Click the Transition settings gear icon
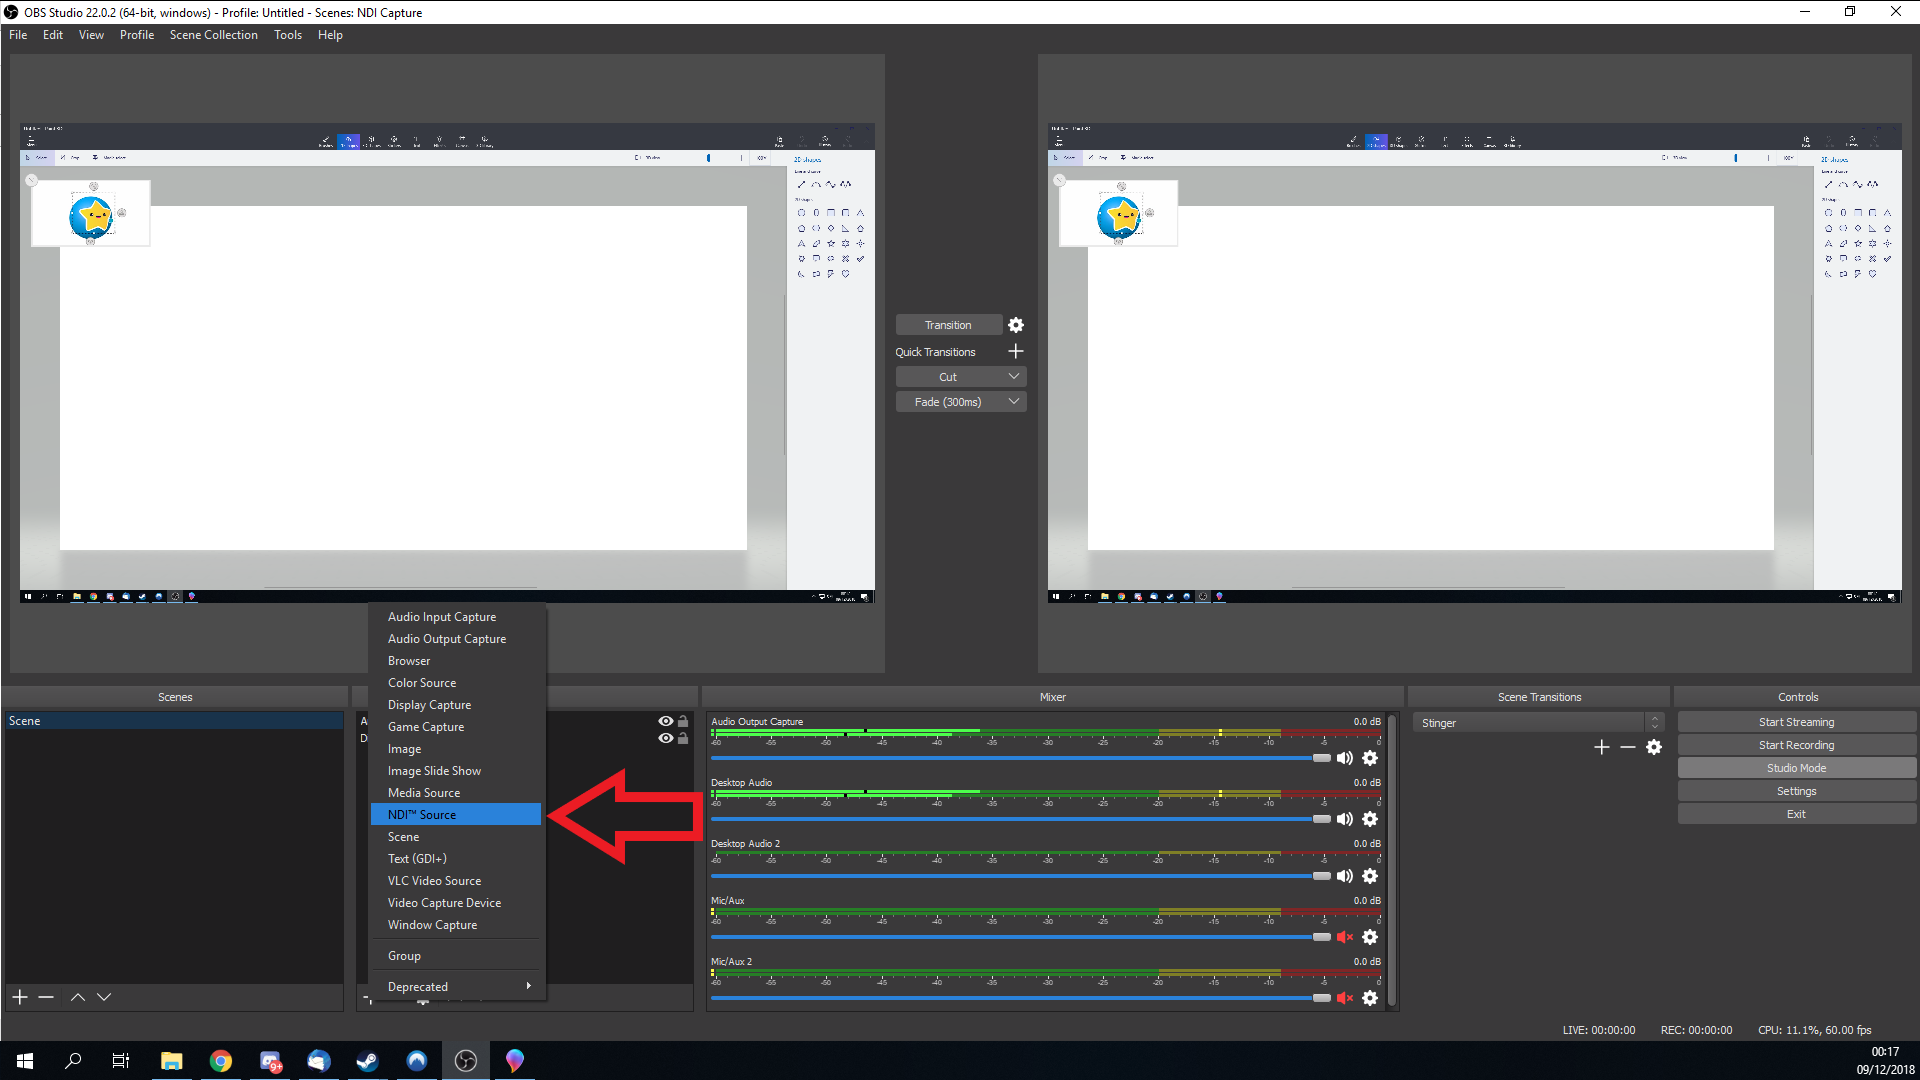Image resolution: width=1920 pixels, height=1080 pixels. click(x=1015, y=324)
